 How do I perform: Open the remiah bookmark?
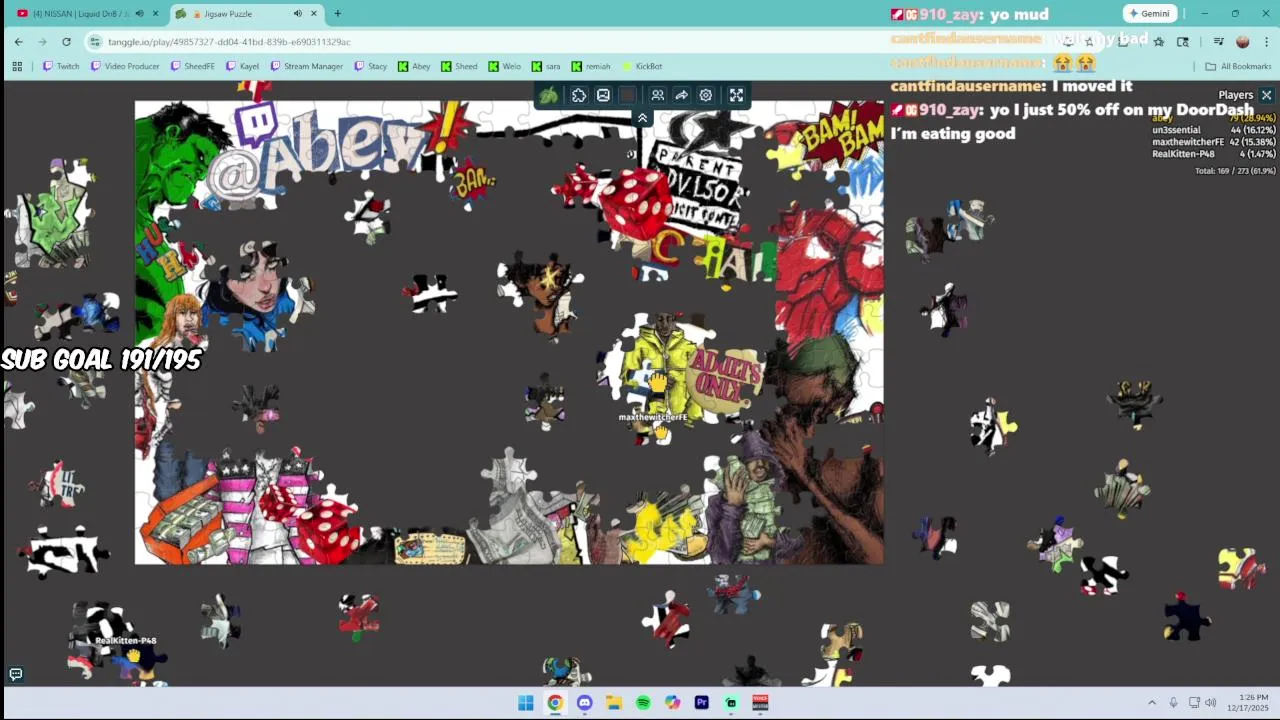pyautogui.click(x=591, y=66)
